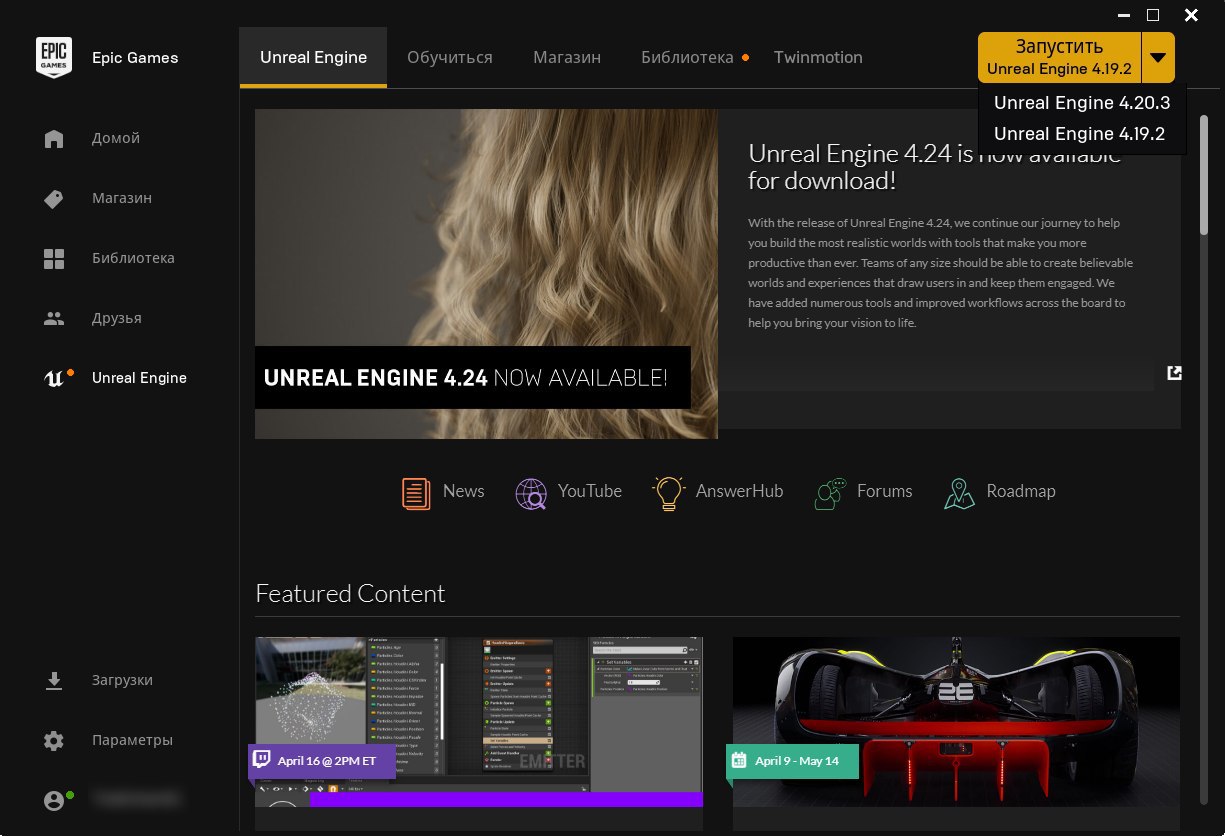Expand the launch version dropdown arrow
Viewport: 1225px width, 836px height.
tap(1158, 57)
